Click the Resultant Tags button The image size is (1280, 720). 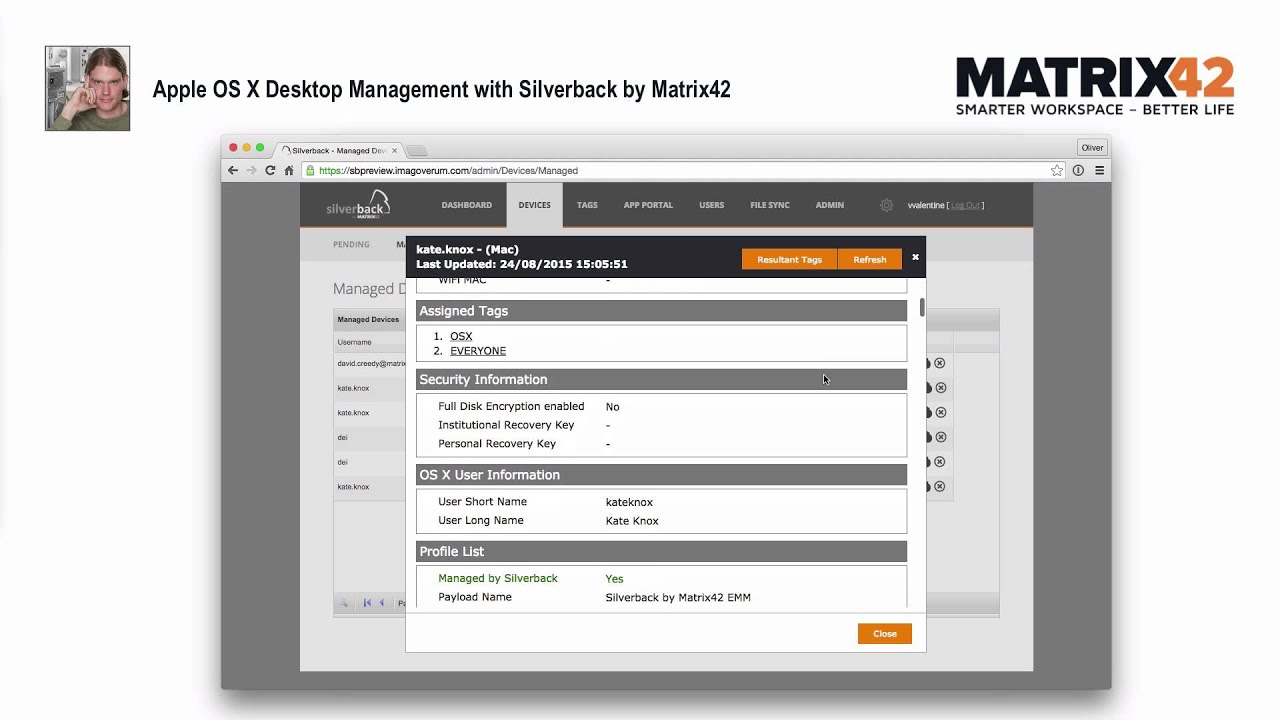click(x=789, y=259)
